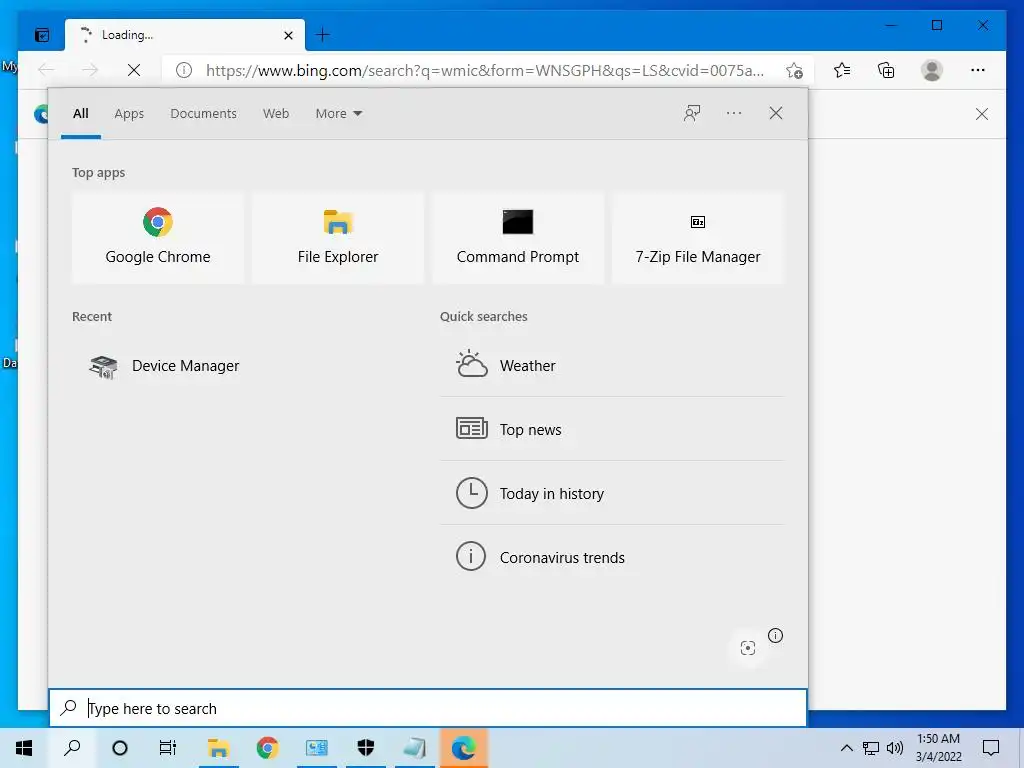Choose Today in history quick search
This screenshot has height=768, width=1024.
[x=612, y=493]
